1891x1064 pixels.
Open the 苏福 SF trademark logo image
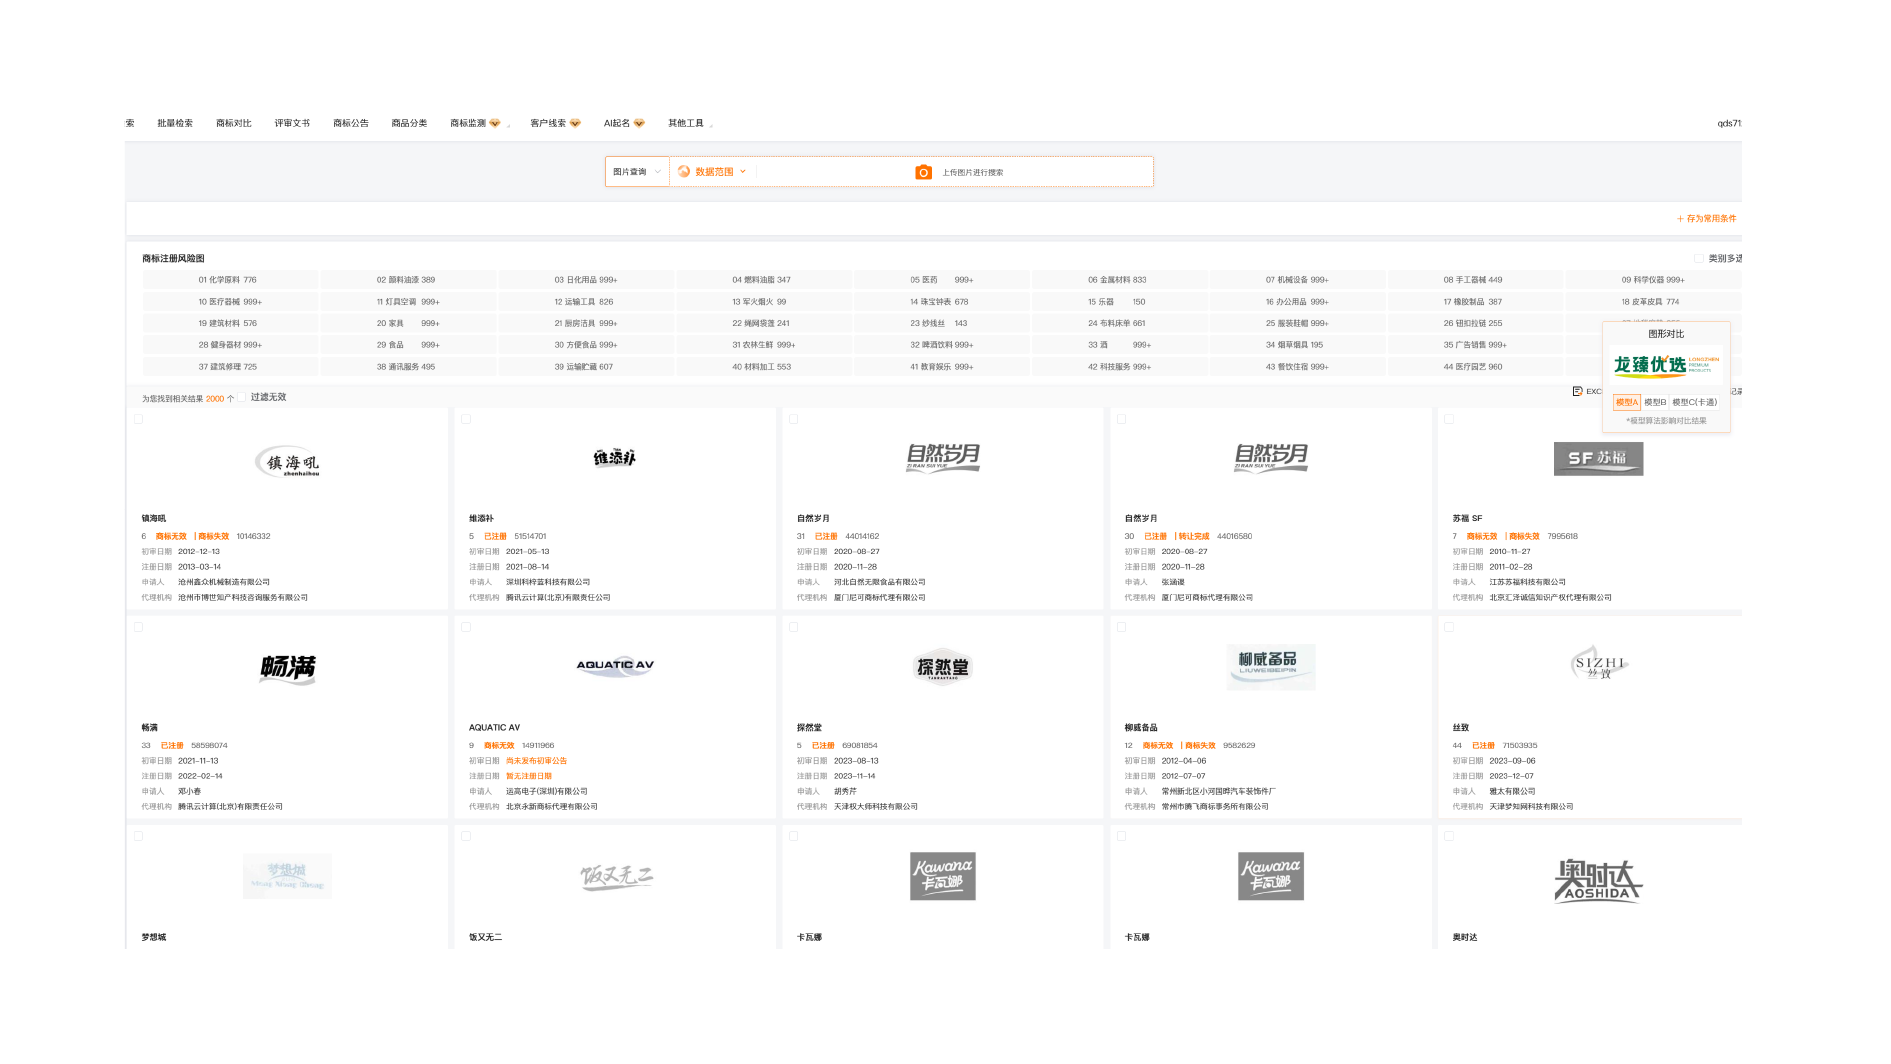pos(1598,458)
